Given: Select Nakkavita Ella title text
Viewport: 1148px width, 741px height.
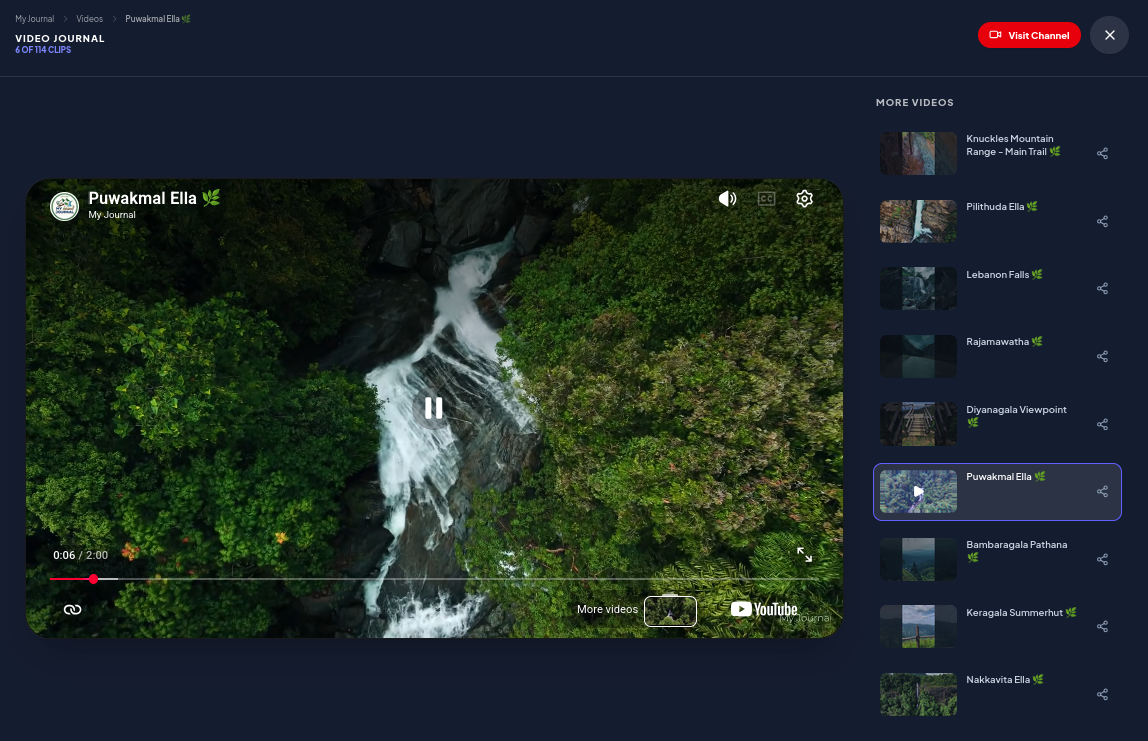Looking at the screenshot, I should (1004, 679).
